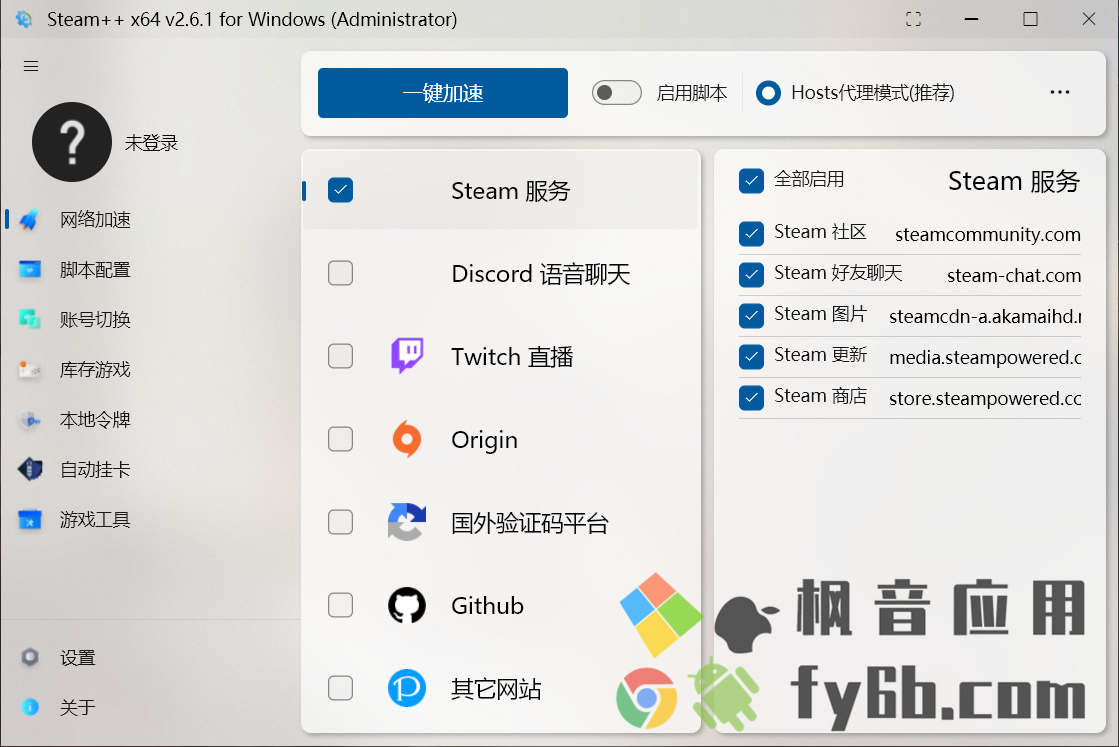
Task: Click the 关于 info icon
Action: click(29, 707)
